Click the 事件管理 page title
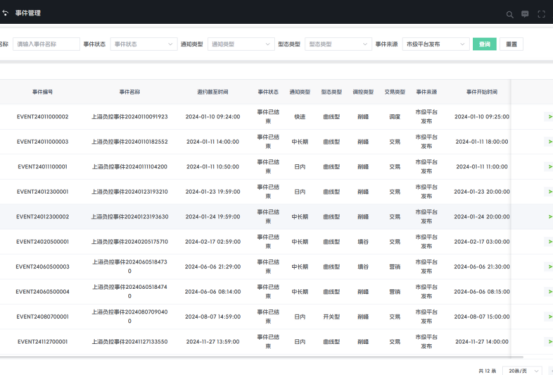The height and width of the screenshot is (375, 554). 28,13
